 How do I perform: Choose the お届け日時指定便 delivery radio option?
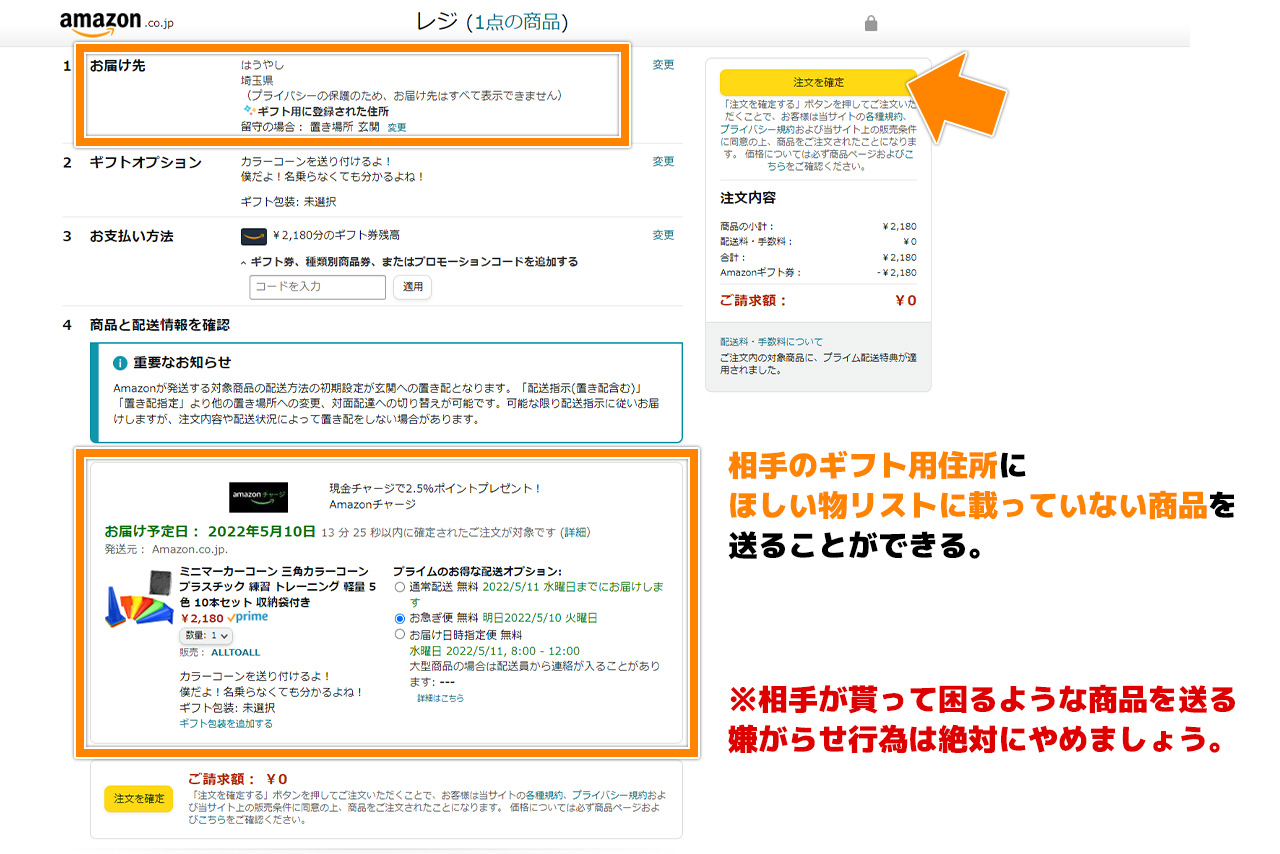coord(400,635)
